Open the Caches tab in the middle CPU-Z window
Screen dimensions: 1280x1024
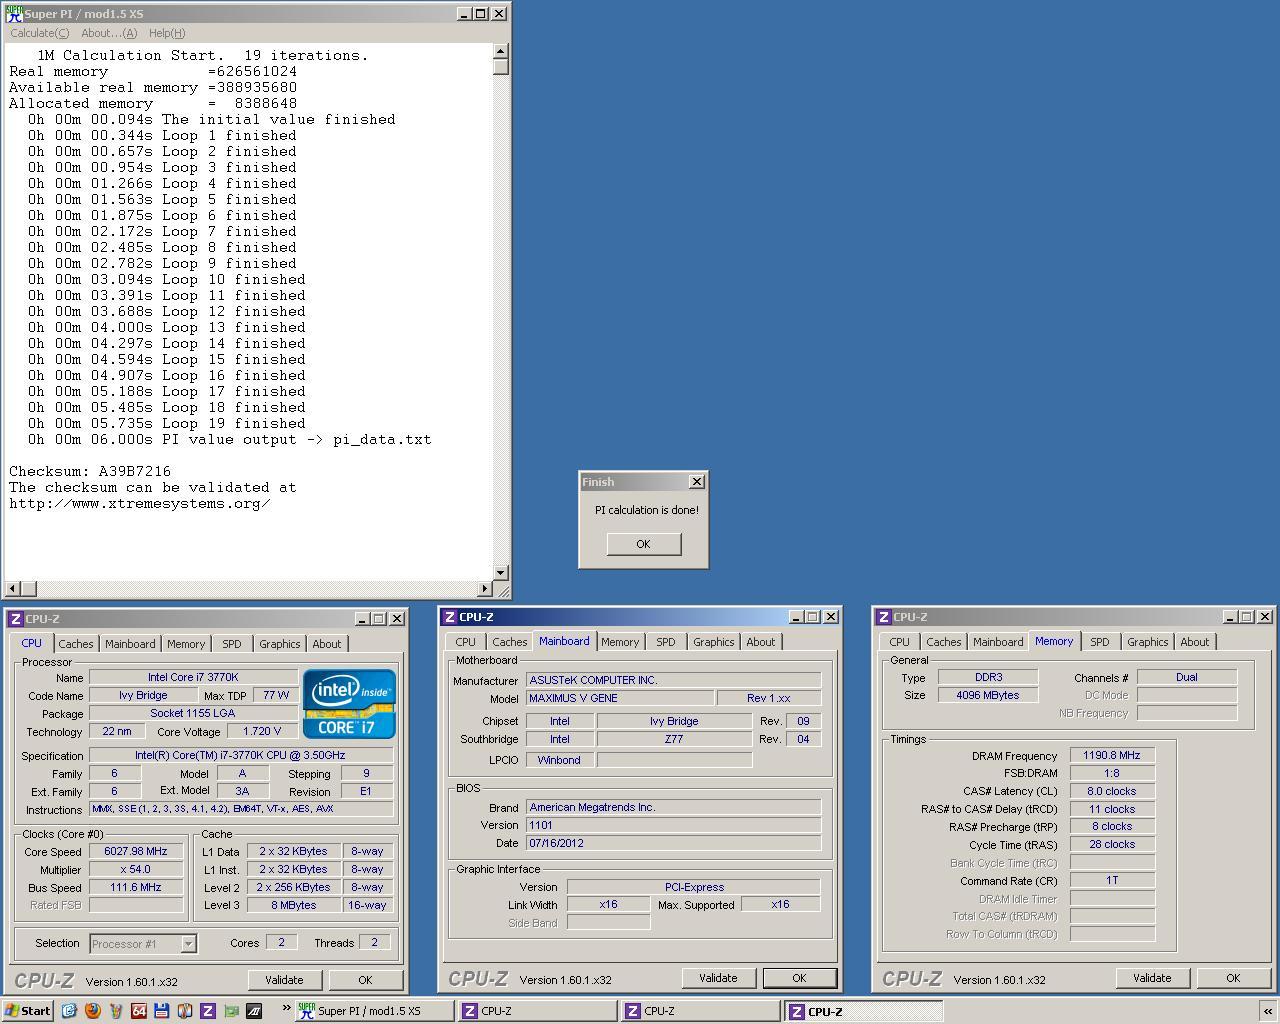509,642
